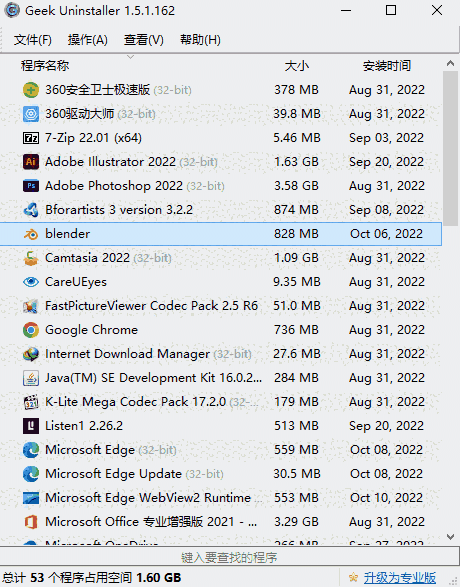Click the Adobe Illustrator Ai icon

click(x=31, y=162)
